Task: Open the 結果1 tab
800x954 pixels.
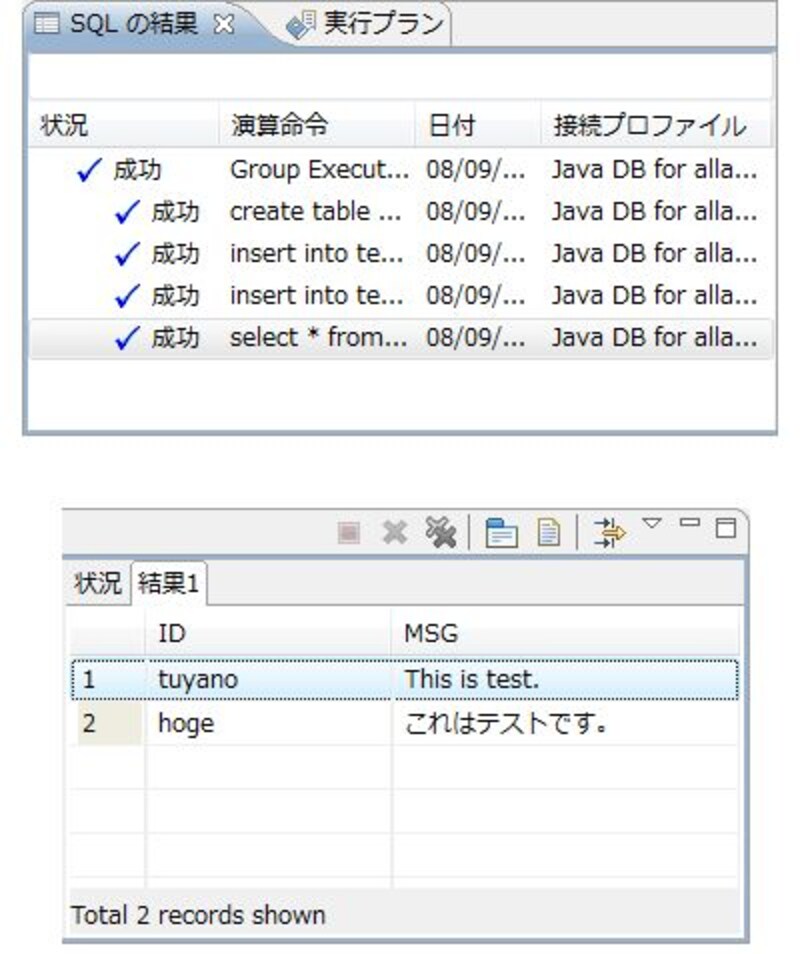Action: coord(168,584)
